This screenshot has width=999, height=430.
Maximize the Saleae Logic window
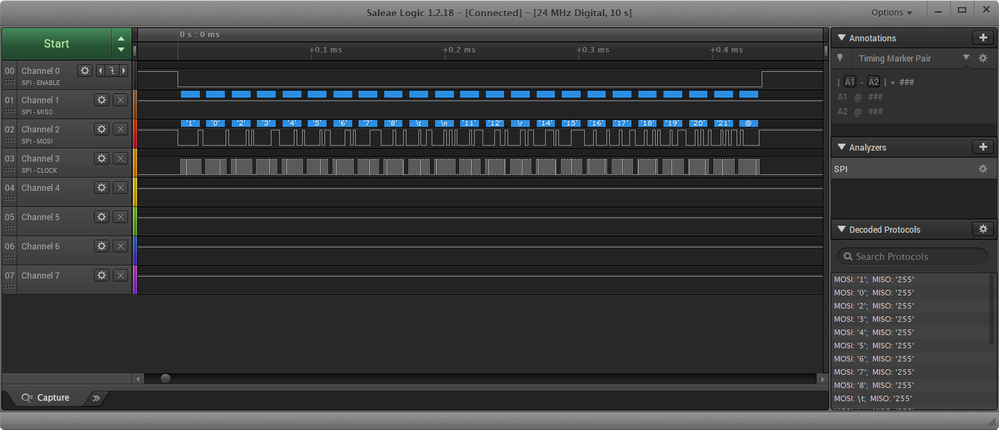pos(961,11)
